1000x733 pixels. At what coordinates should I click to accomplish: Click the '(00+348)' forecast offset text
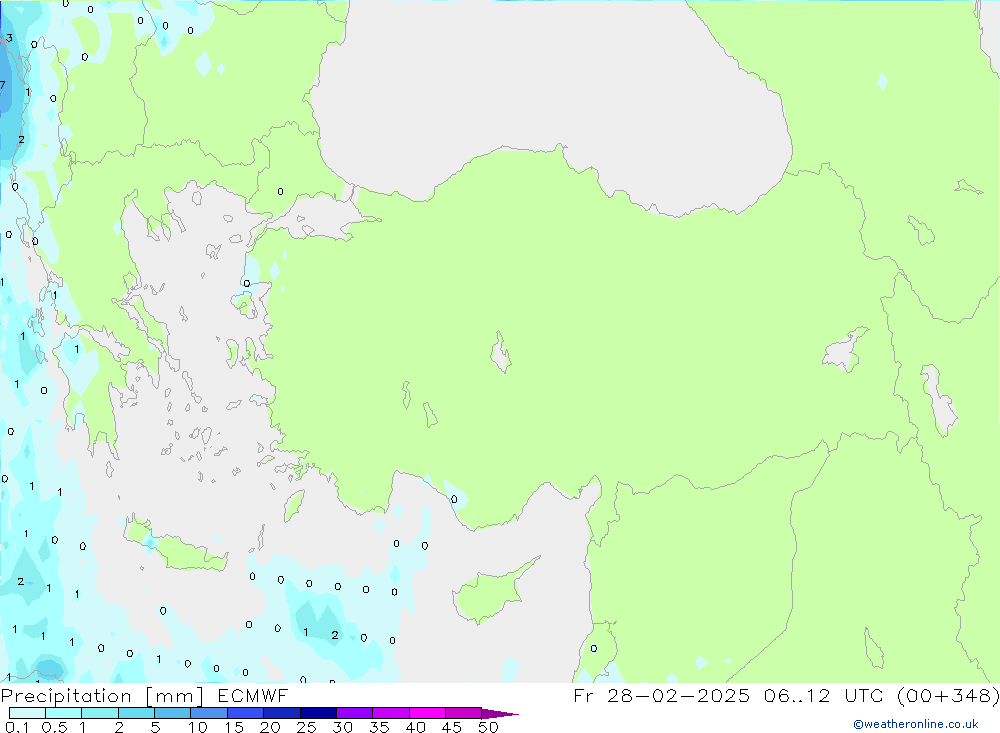tap(949, 695)
